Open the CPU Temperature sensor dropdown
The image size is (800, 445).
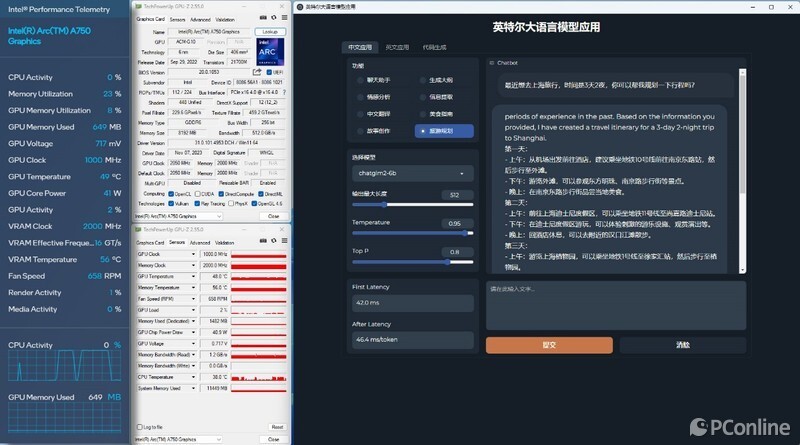(193, 377)
